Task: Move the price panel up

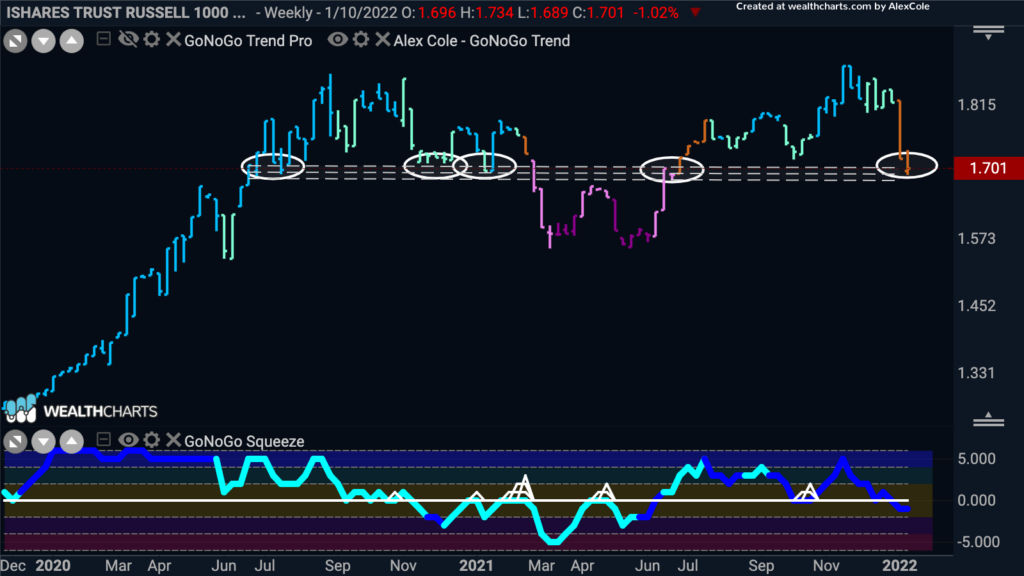Action: click(72, 41)
